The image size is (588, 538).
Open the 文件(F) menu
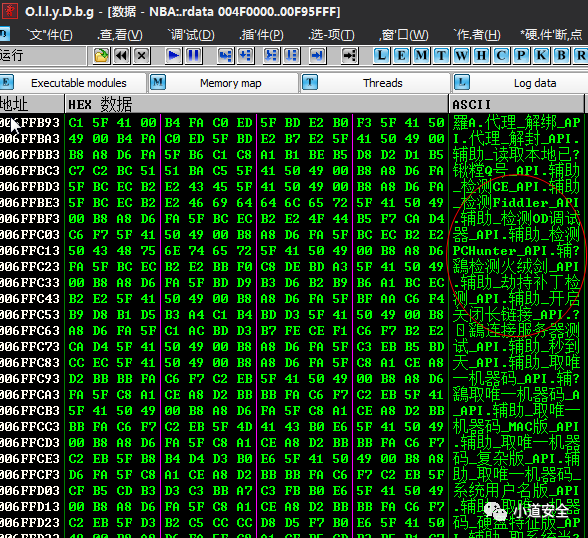[x=50, y=35]
